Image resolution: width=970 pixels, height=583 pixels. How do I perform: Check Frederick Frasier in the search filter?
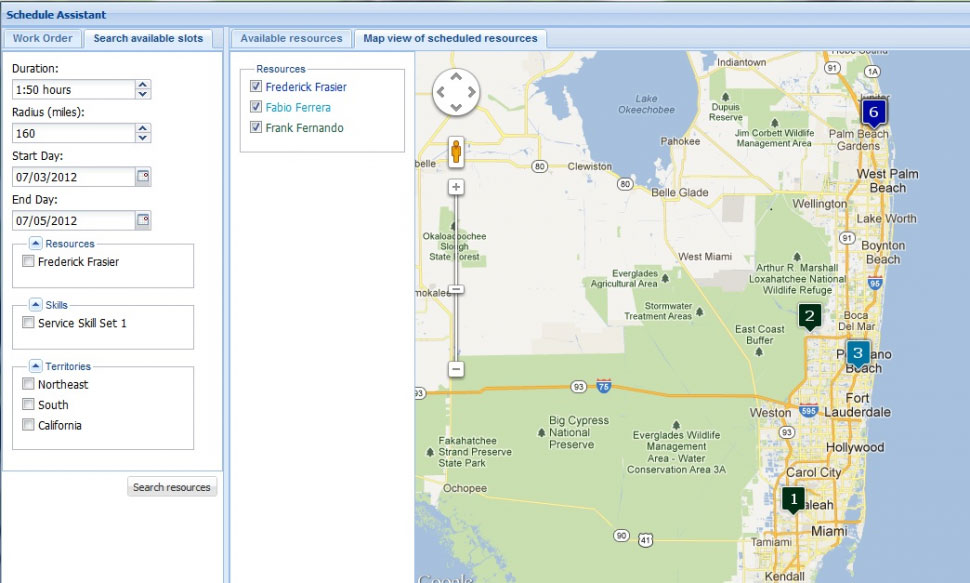28,261
